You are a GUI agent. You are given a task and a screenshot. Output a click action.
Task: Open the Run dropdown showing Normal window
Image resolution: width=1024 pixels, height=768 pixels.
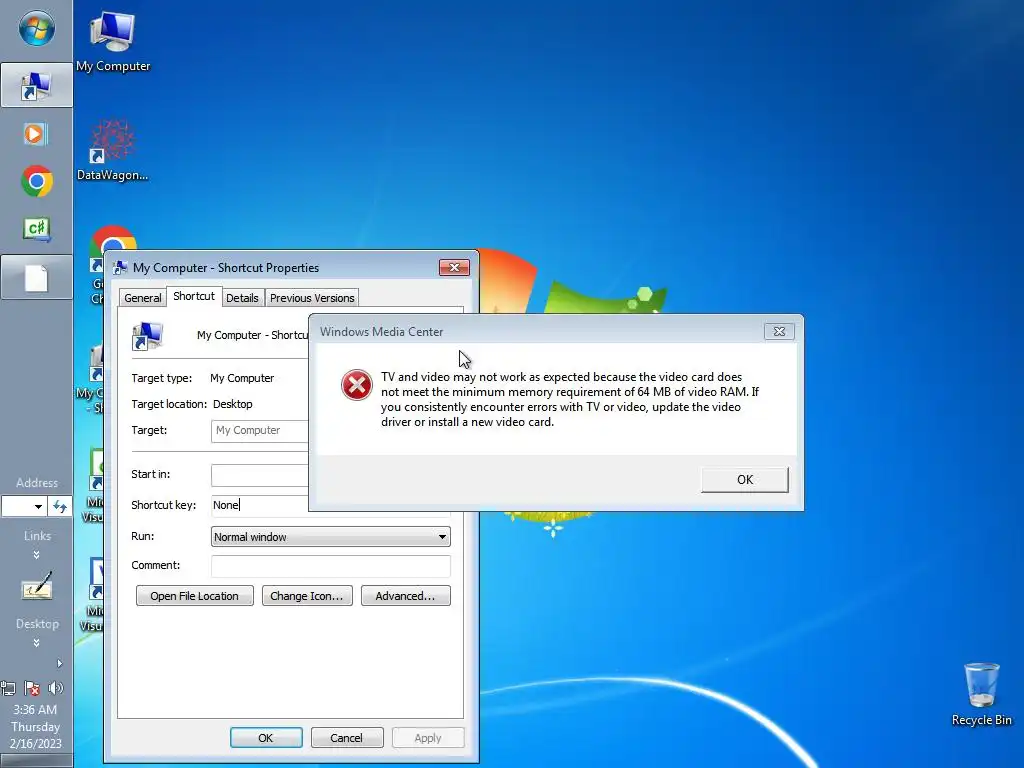tap(330, 537)
